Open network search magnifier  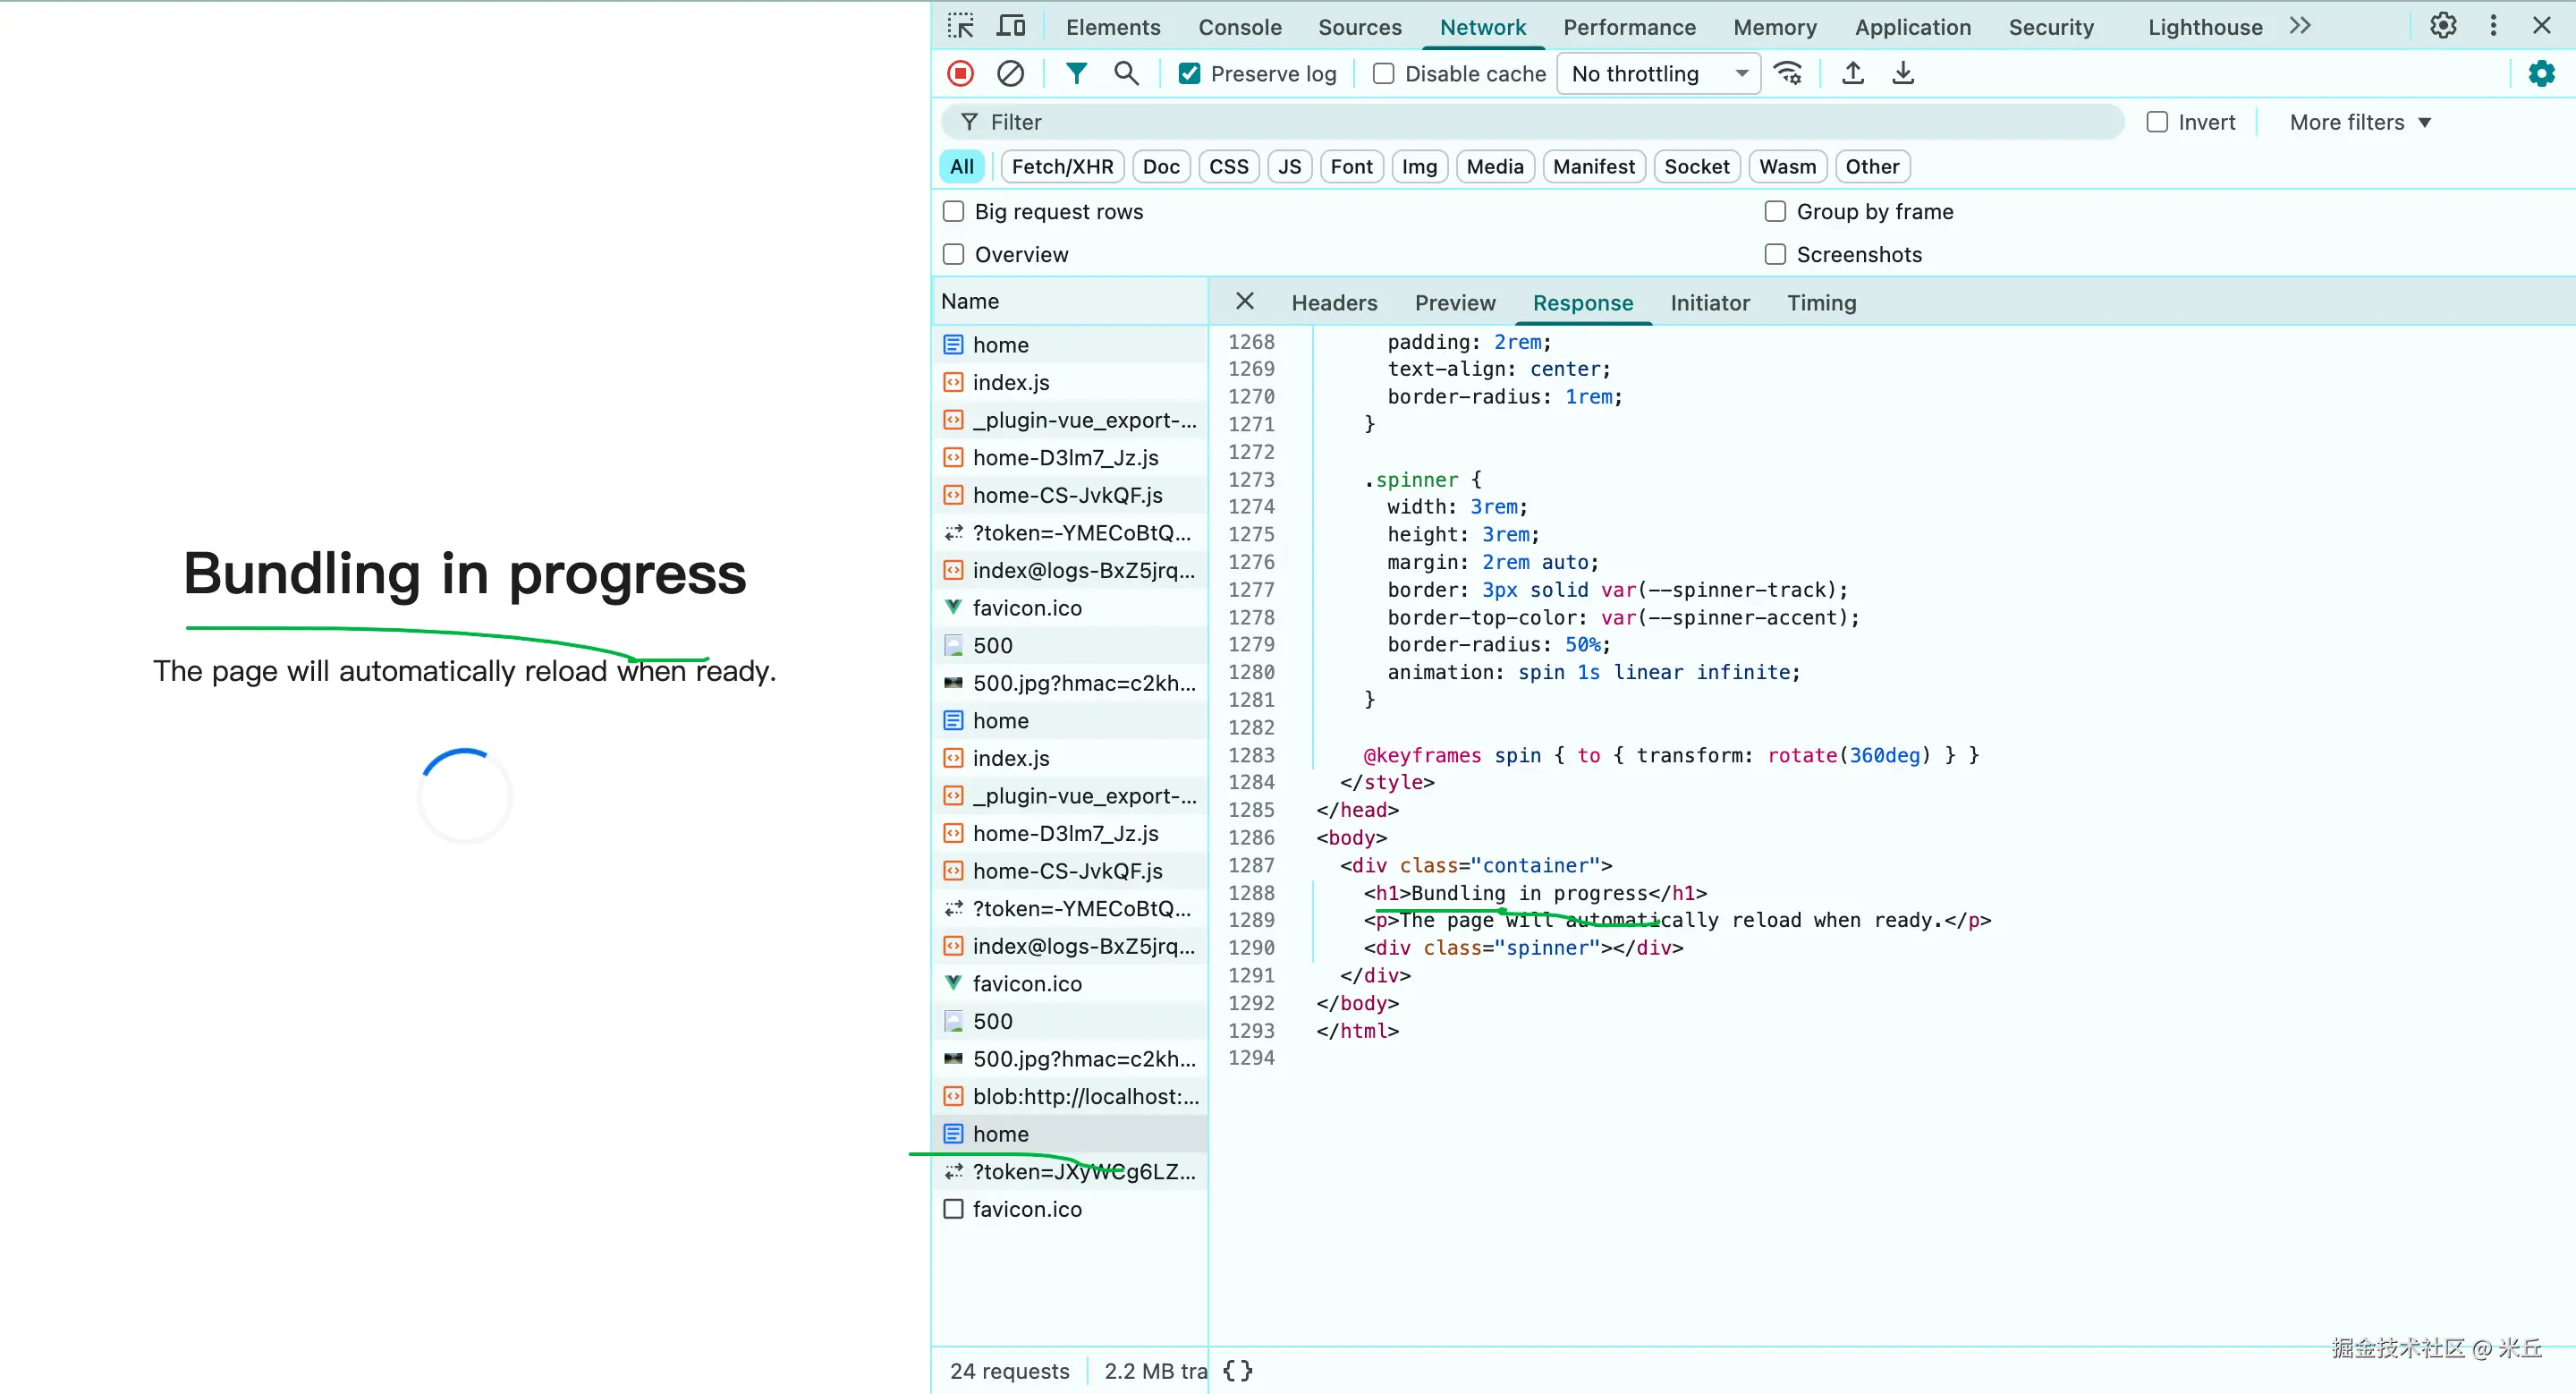click(1126, 73)
